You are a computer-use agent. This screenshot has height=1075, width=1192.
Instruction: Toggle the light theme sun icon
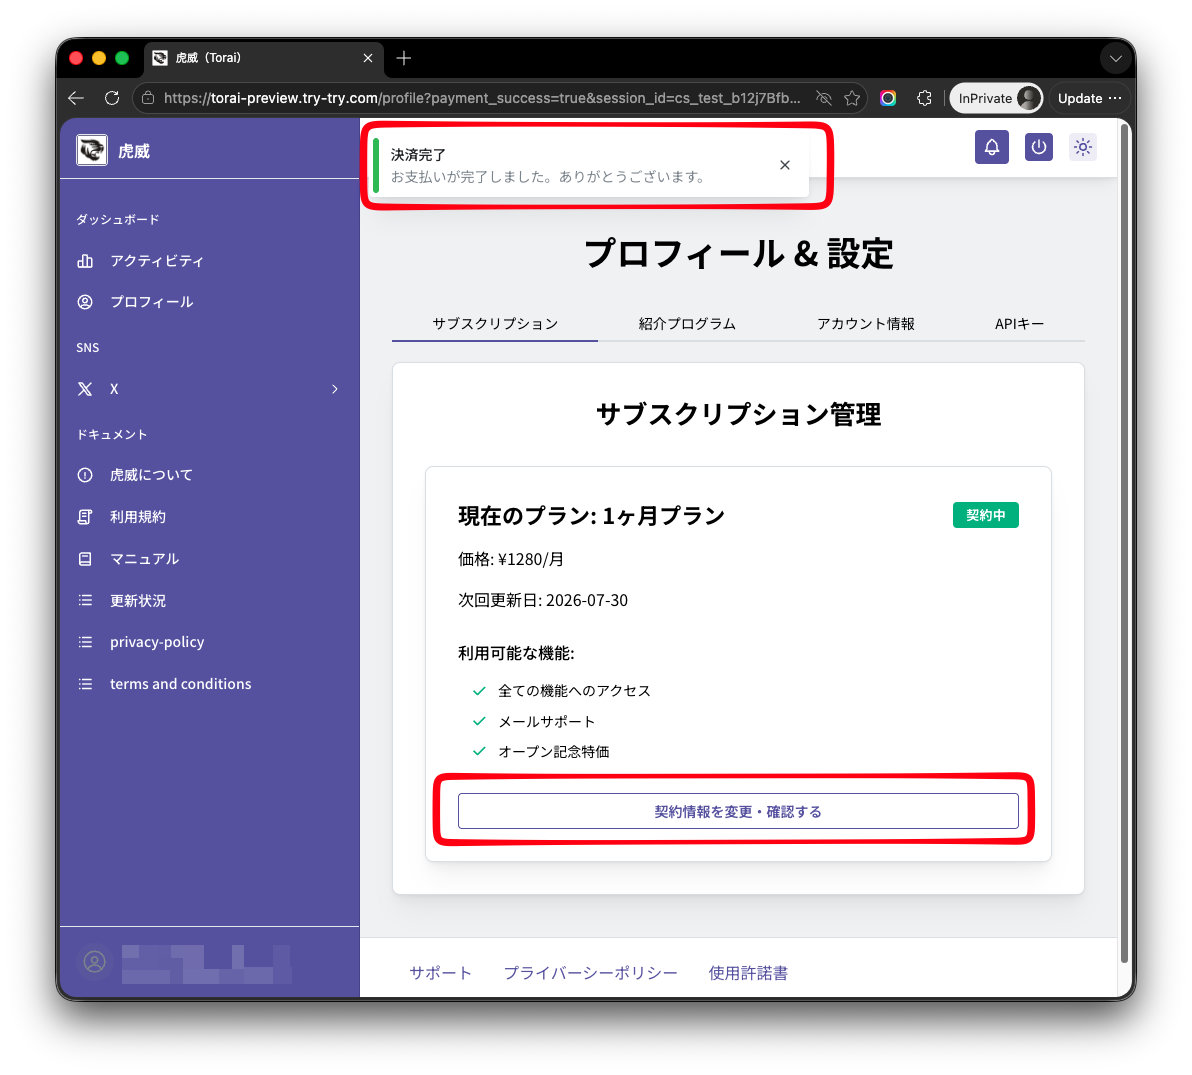click(x=1083, y=147)
